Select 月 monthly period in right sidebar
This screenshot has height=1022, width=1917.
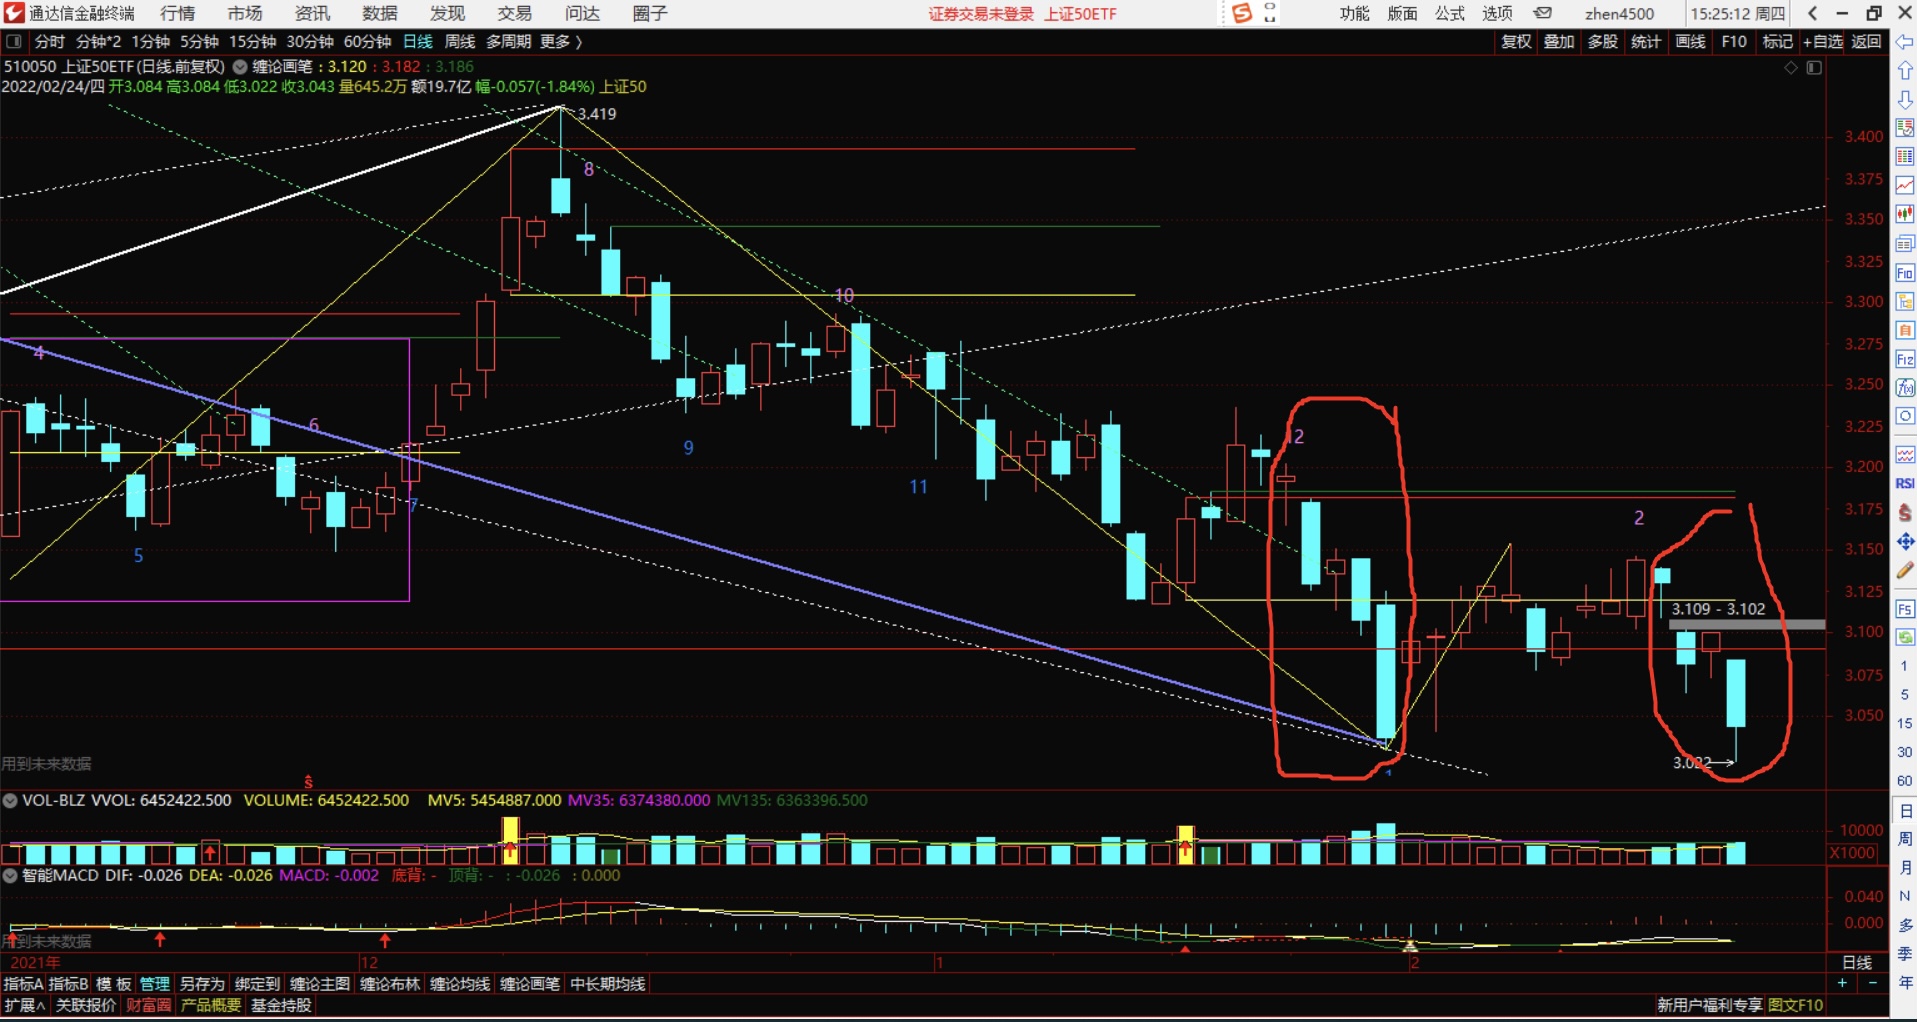point(1905,867)
